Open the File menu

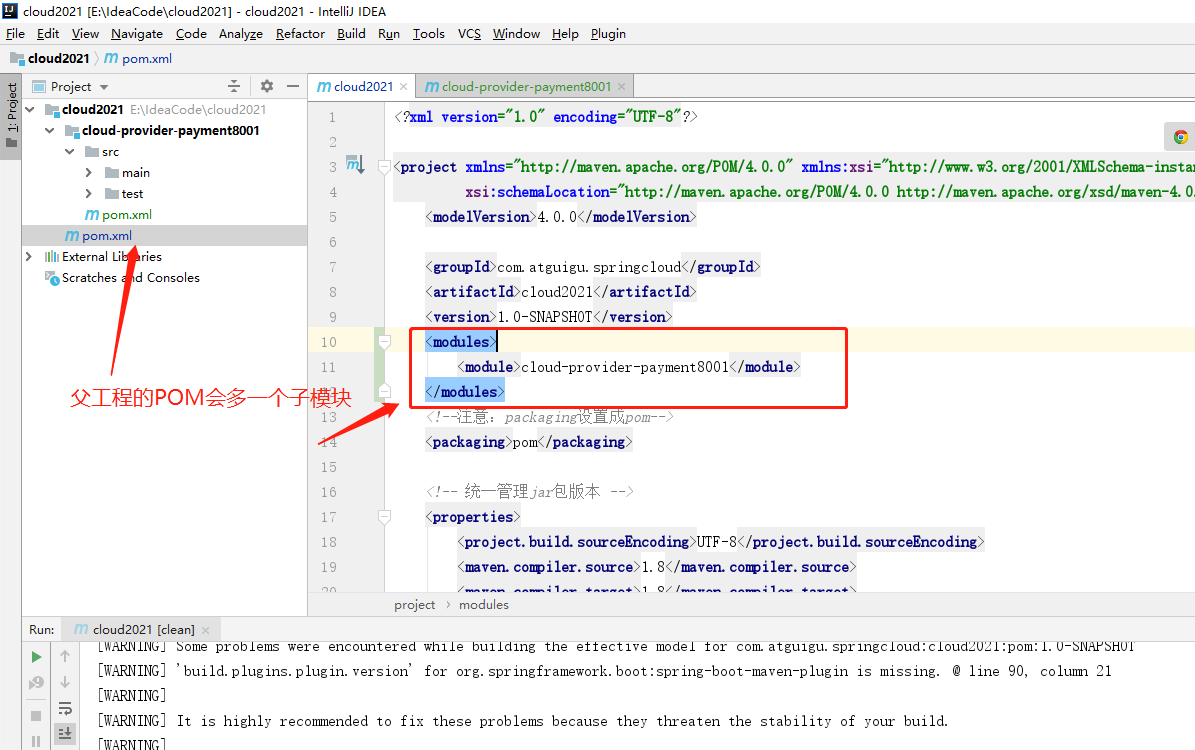15,34
